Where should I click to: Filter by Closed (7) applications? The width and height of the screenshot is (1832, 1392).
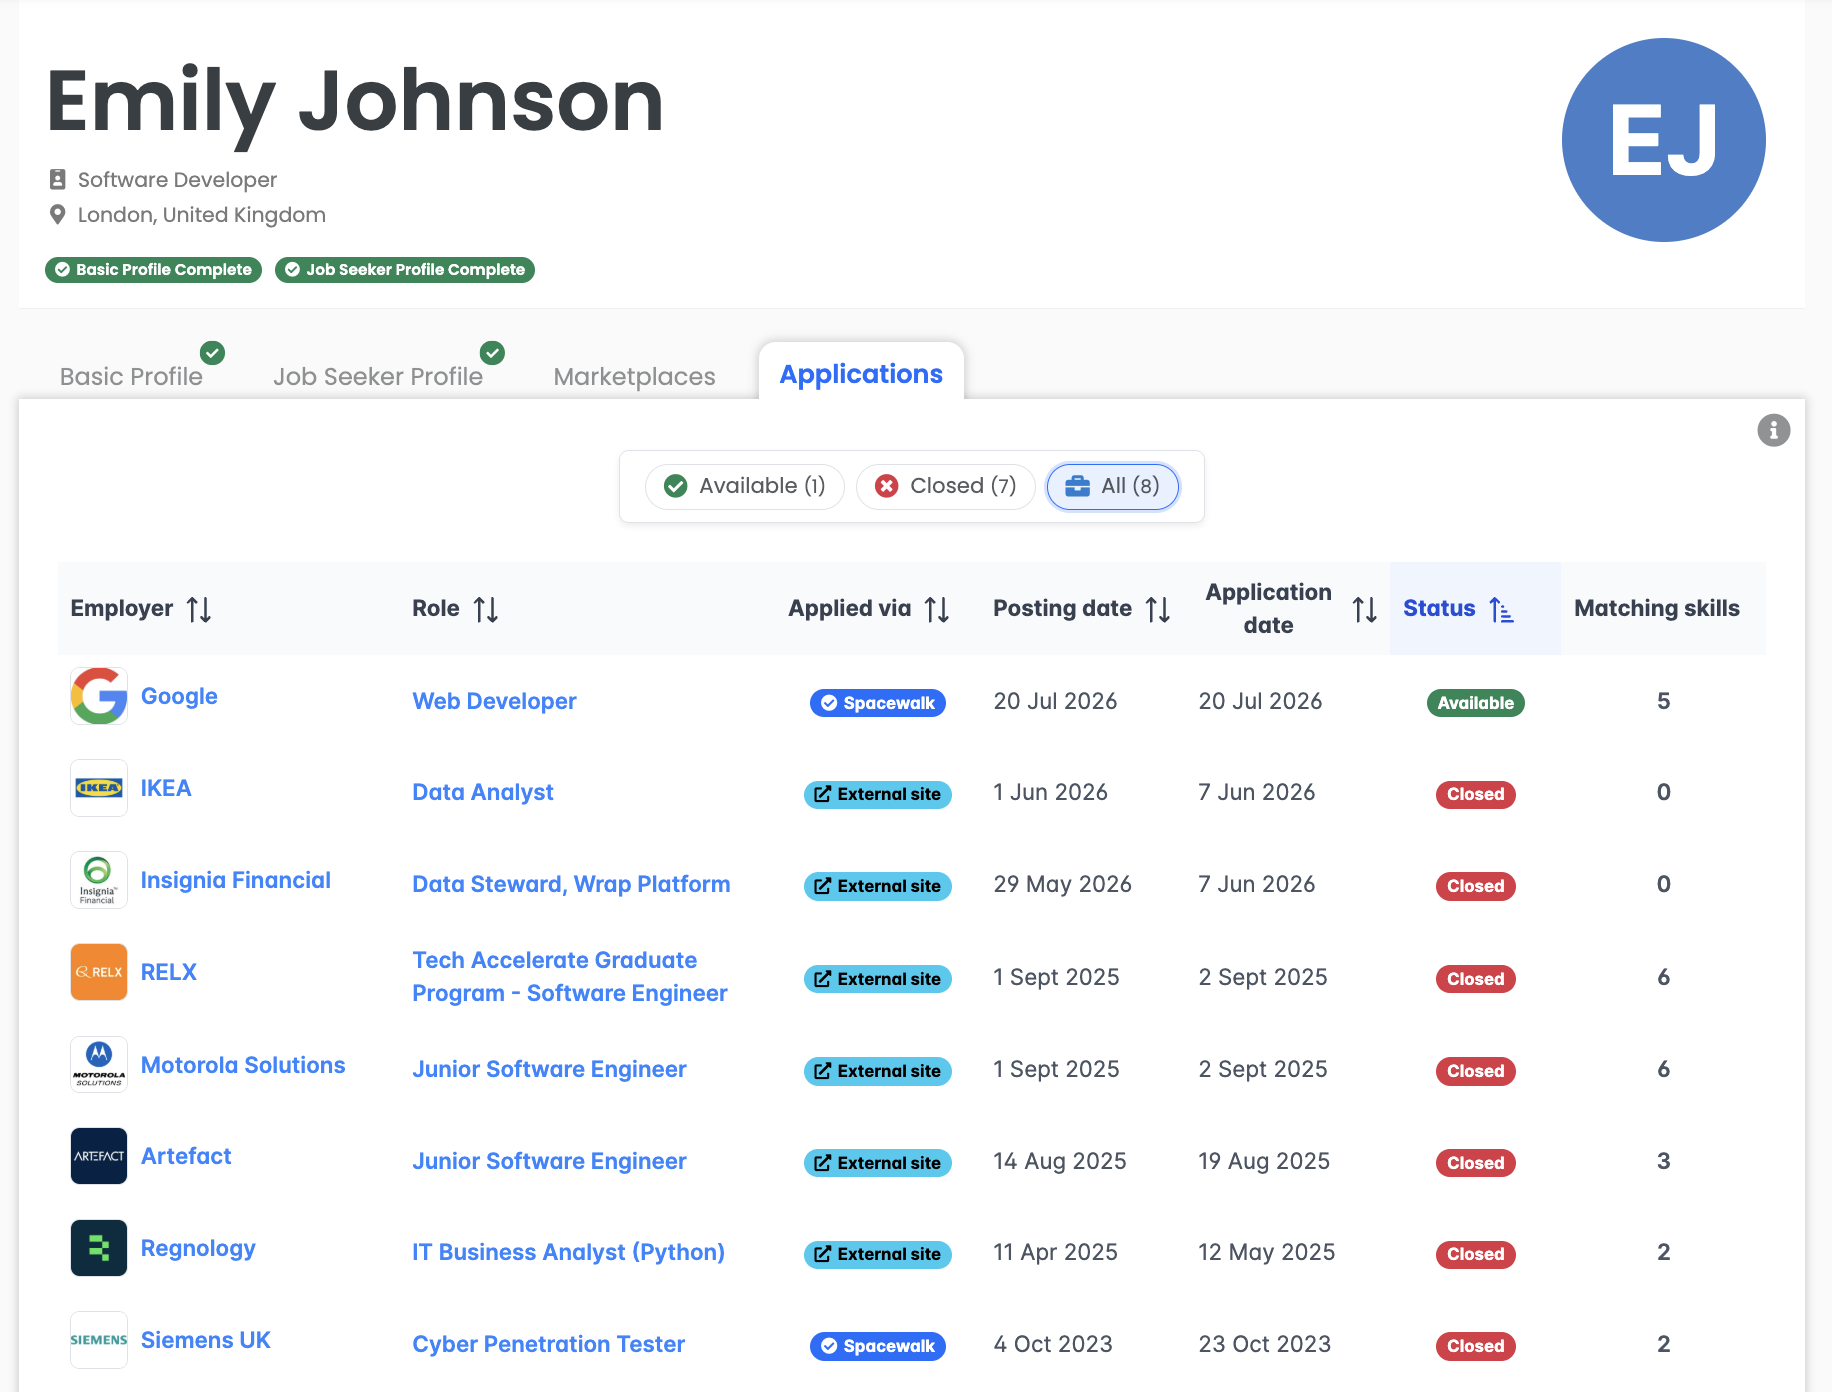tap(946, 486)
